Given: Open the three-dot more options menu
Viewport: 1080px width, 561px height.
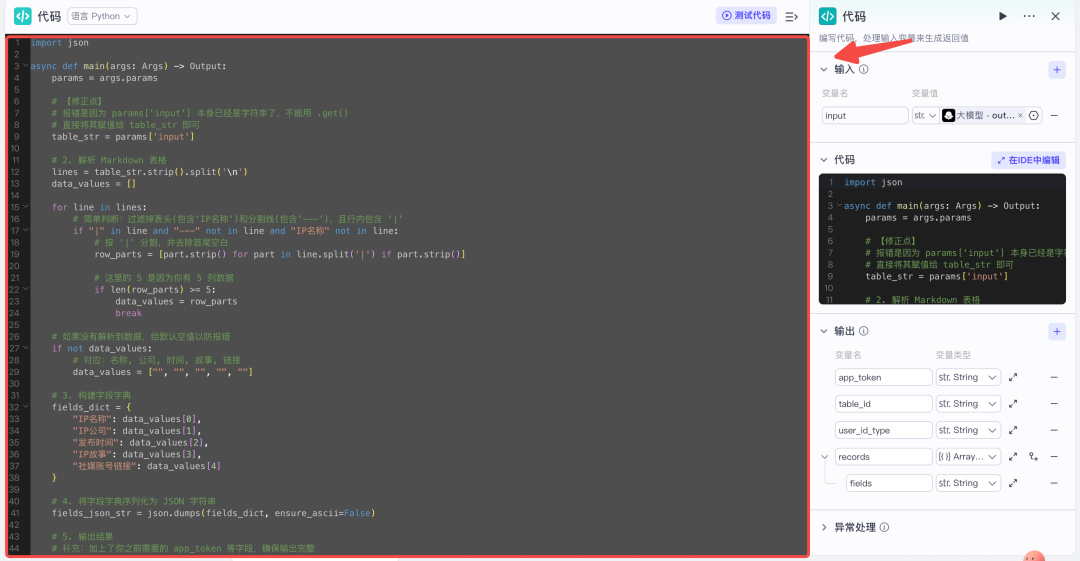Looking at the screenshot, I should click(x=1029, y=16).
